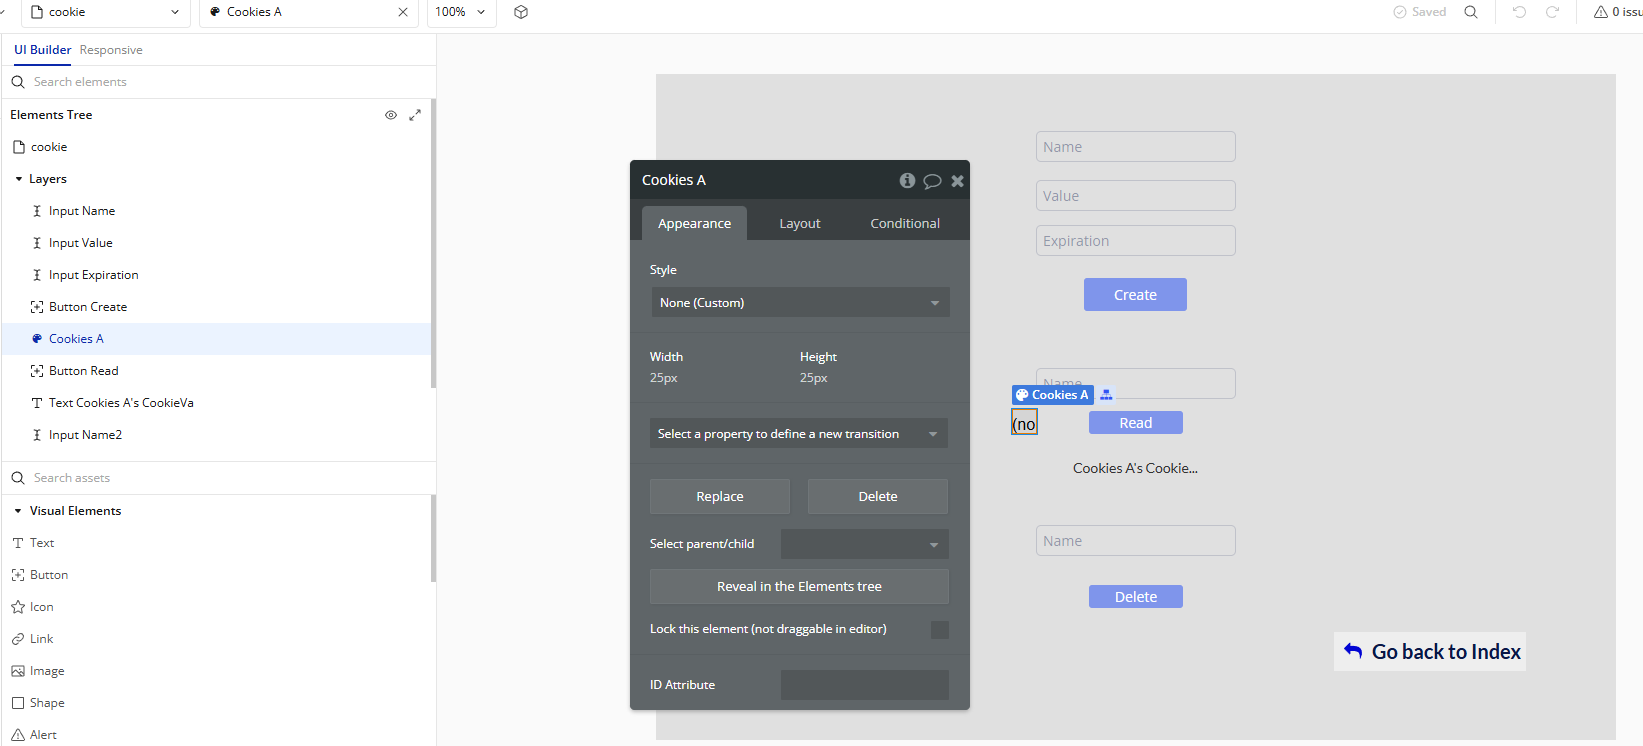Select Button Read in the Elements Tree
1643x746 pixels.
83,371
